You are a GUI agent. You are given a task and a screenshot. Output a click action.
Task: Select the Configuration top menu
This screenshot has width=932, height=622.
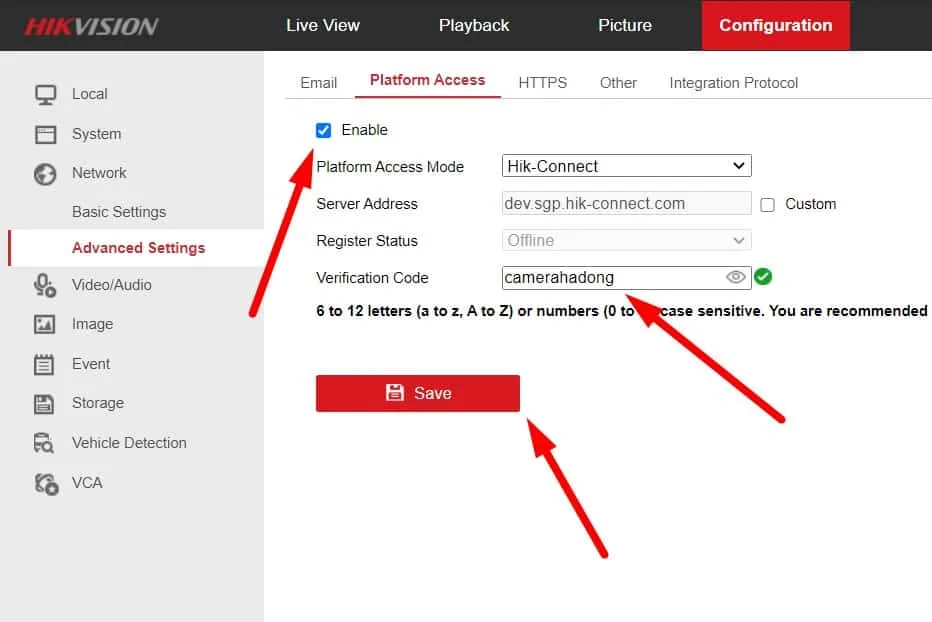pos(776,26)
